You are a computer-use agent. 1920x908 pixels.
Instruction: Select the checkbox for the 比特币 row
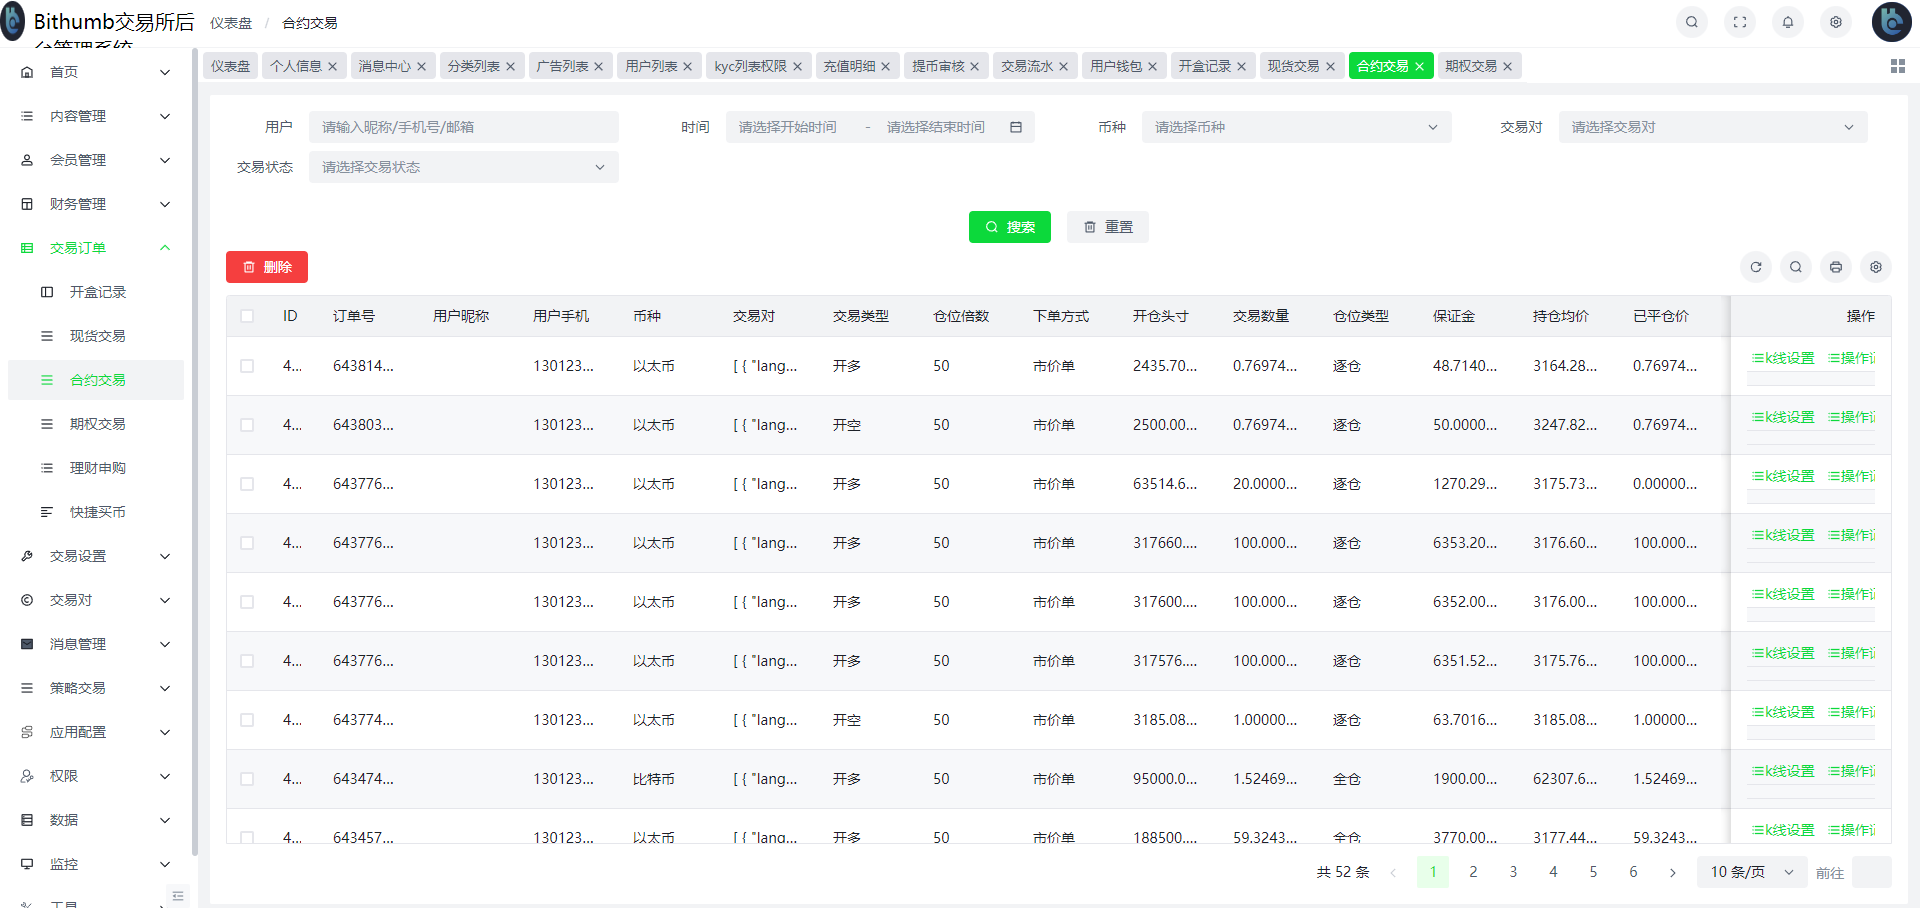point(247,779)
